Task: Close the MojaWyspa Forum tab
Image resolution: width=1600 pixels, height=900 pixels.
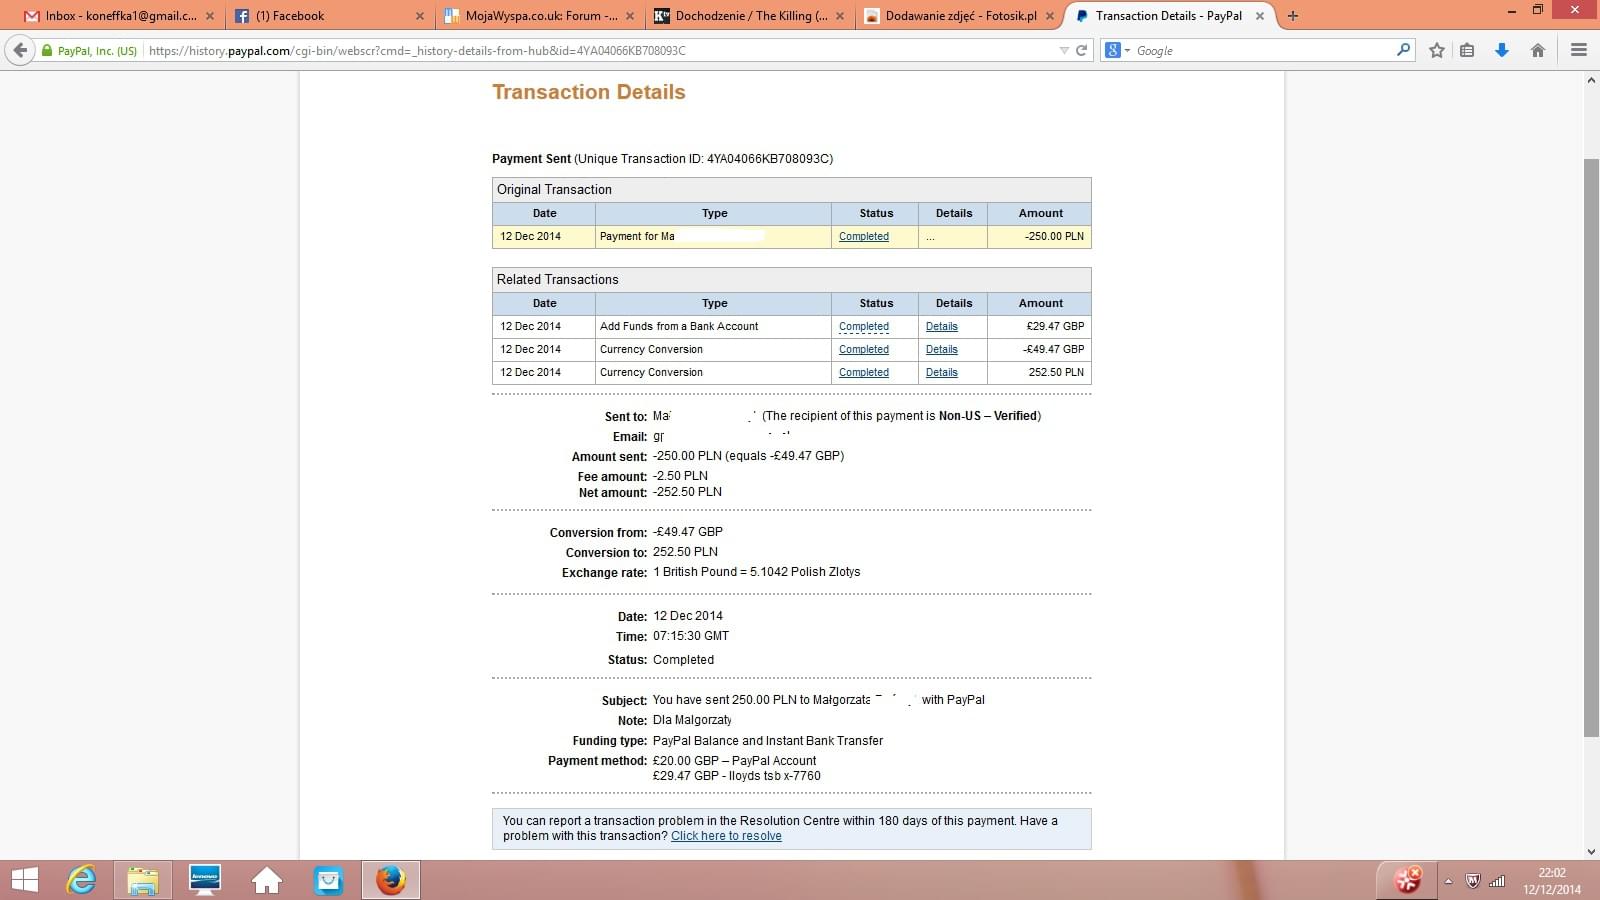Action: pos(630,16)
